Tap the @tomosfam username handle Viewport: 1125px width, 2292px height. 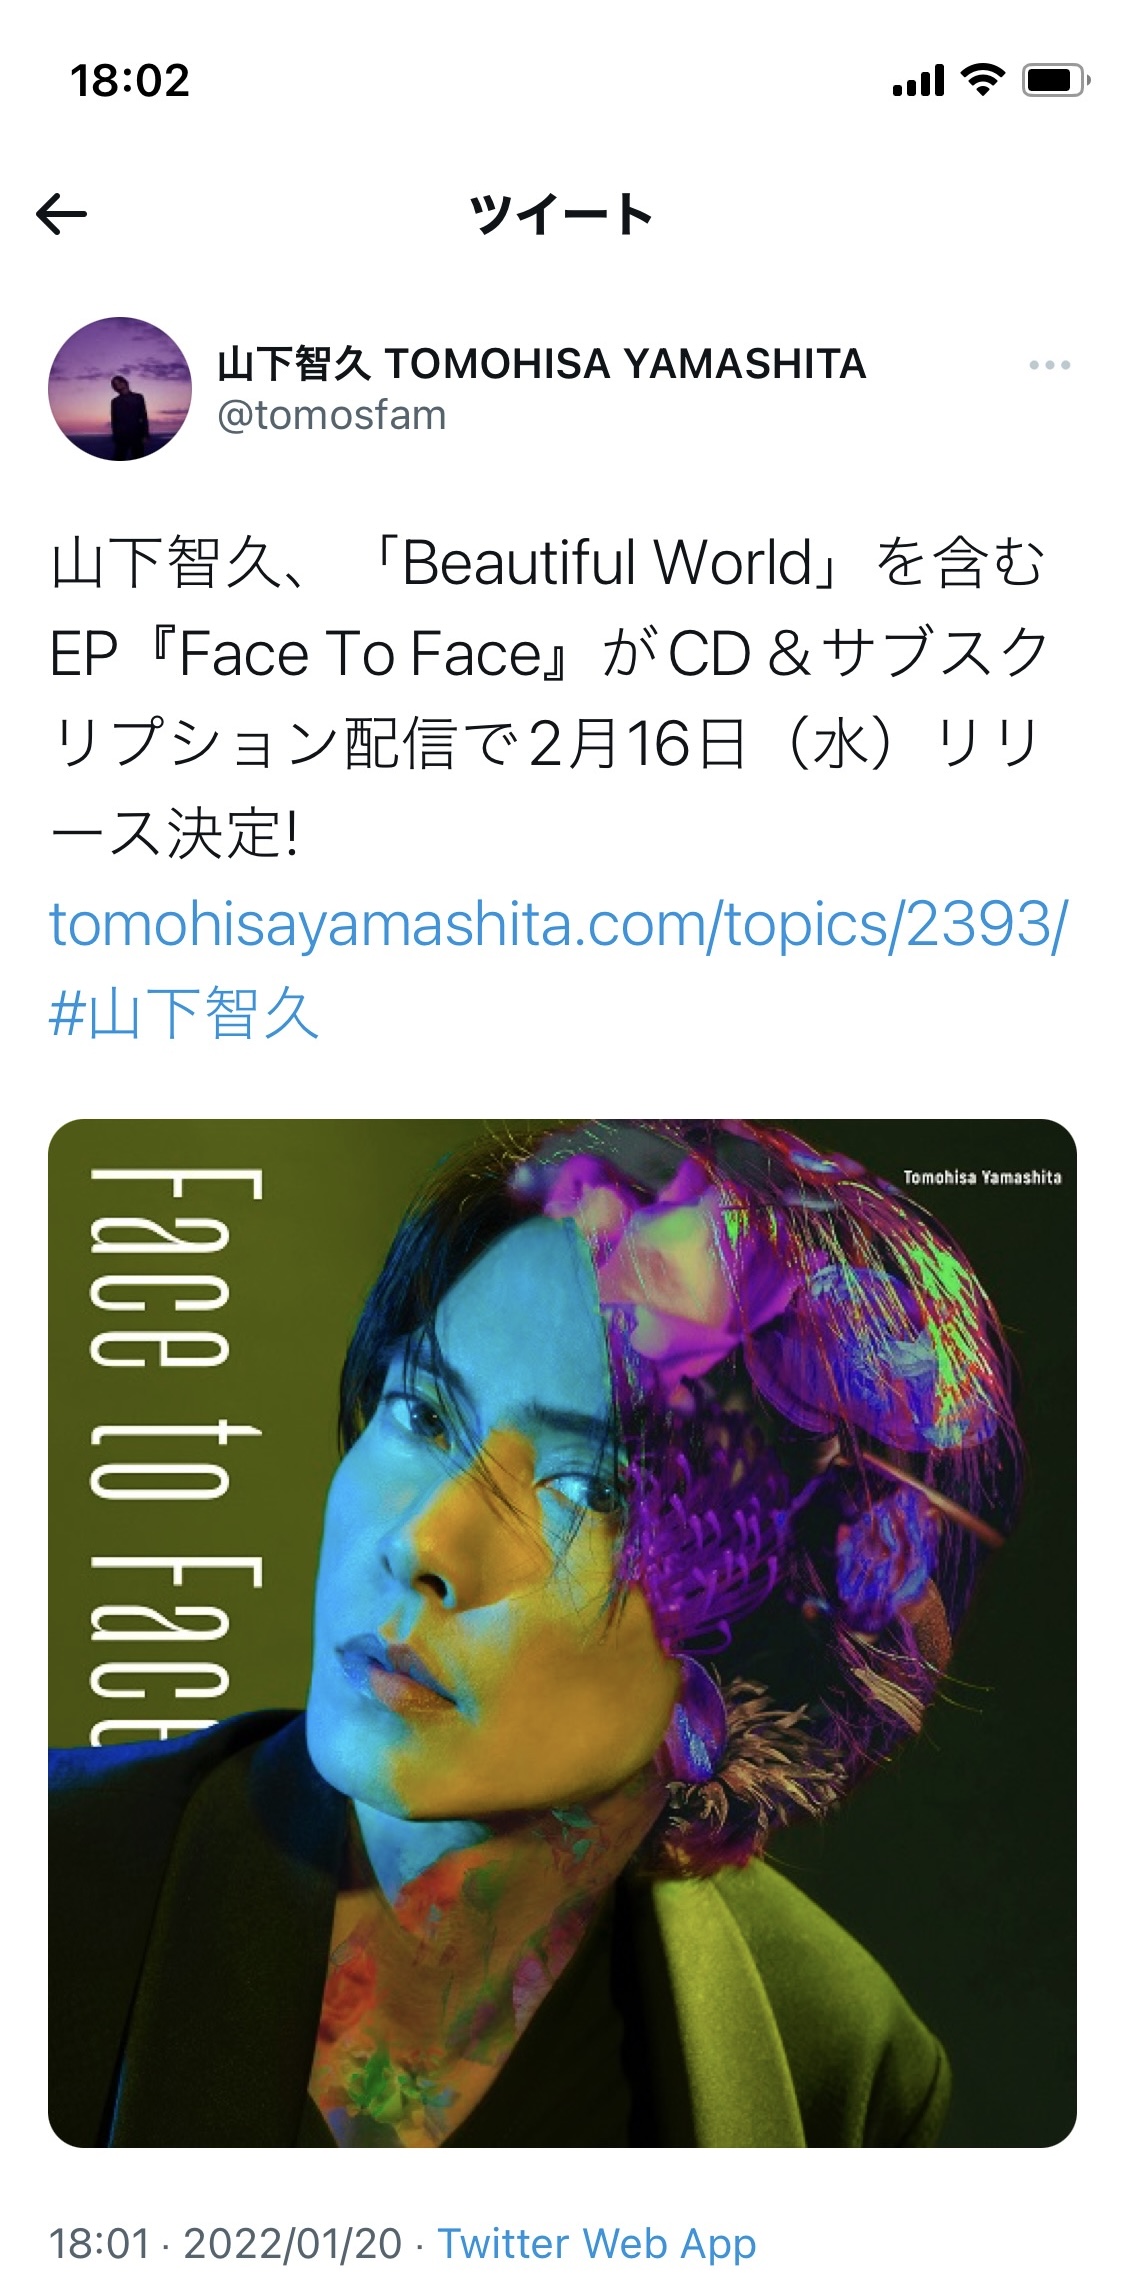[x=332, y=415]
